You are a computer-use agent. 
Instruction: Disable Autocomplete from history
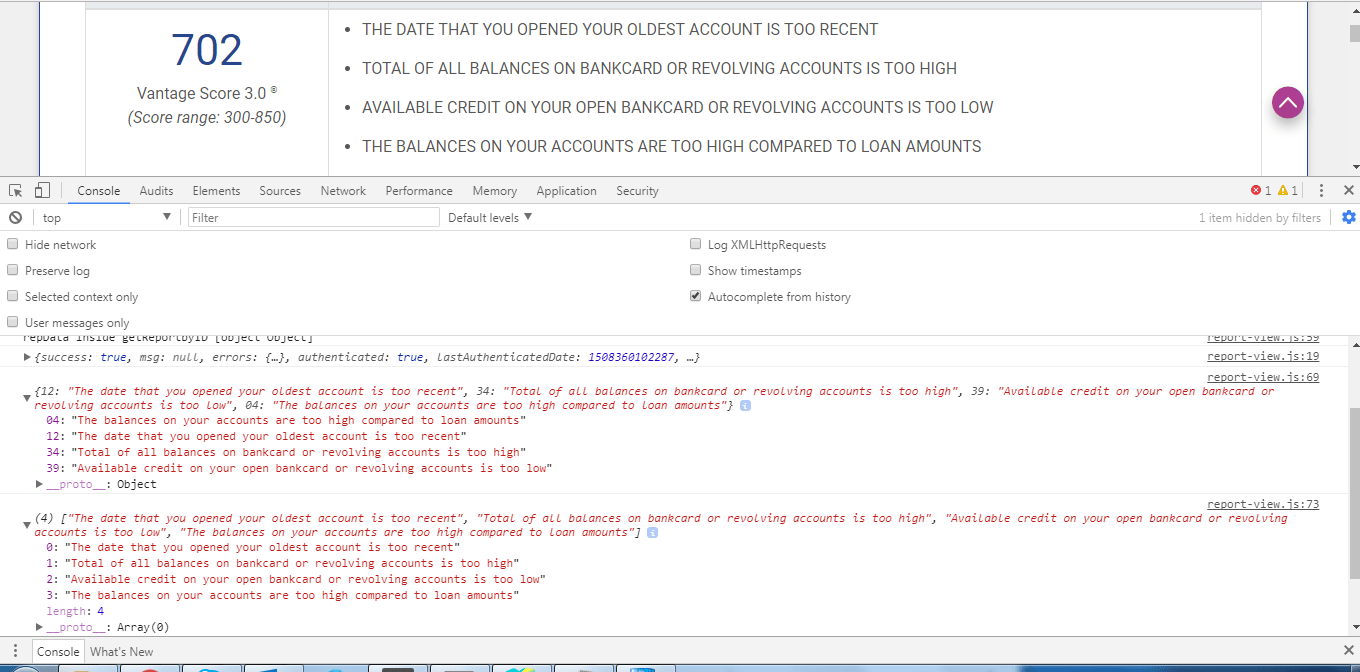click(695, 295)
